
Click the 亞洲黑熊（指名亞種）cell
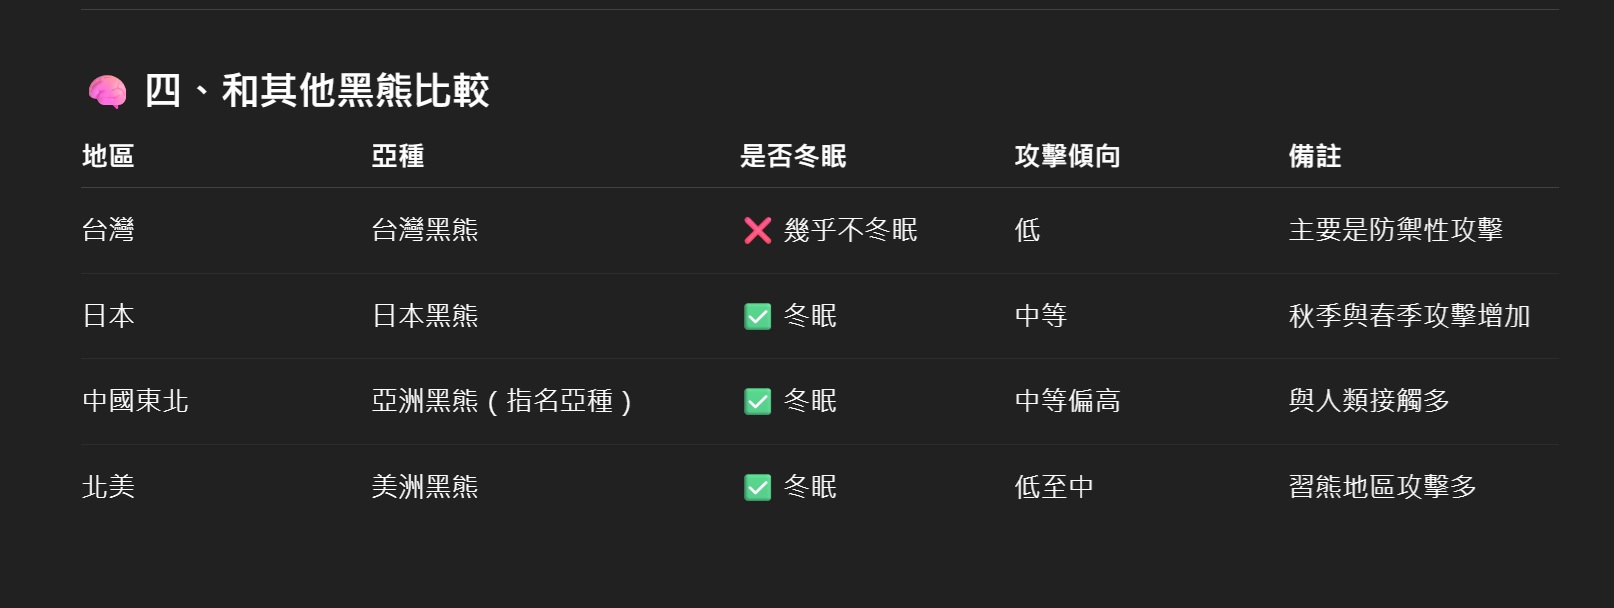(502, 401)
